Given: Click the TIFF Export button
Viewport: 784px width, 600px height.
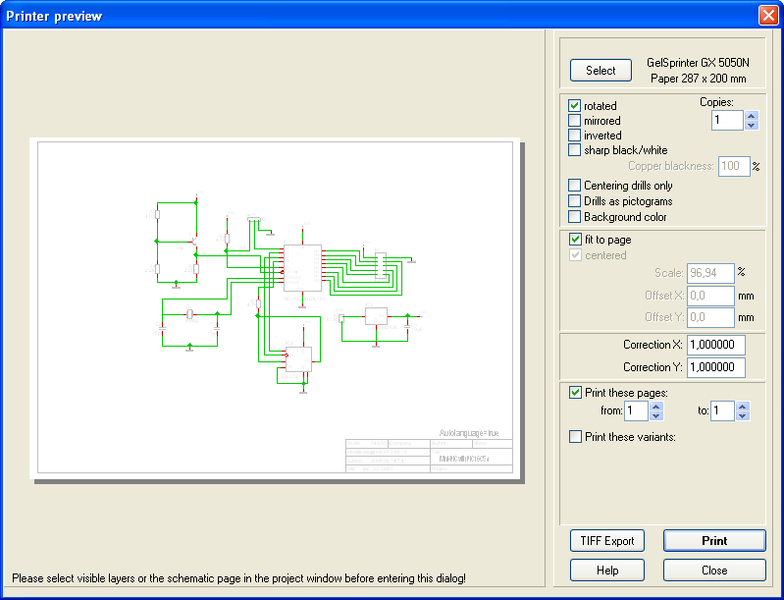Looking at the screenshot, I should coord(607,541).
